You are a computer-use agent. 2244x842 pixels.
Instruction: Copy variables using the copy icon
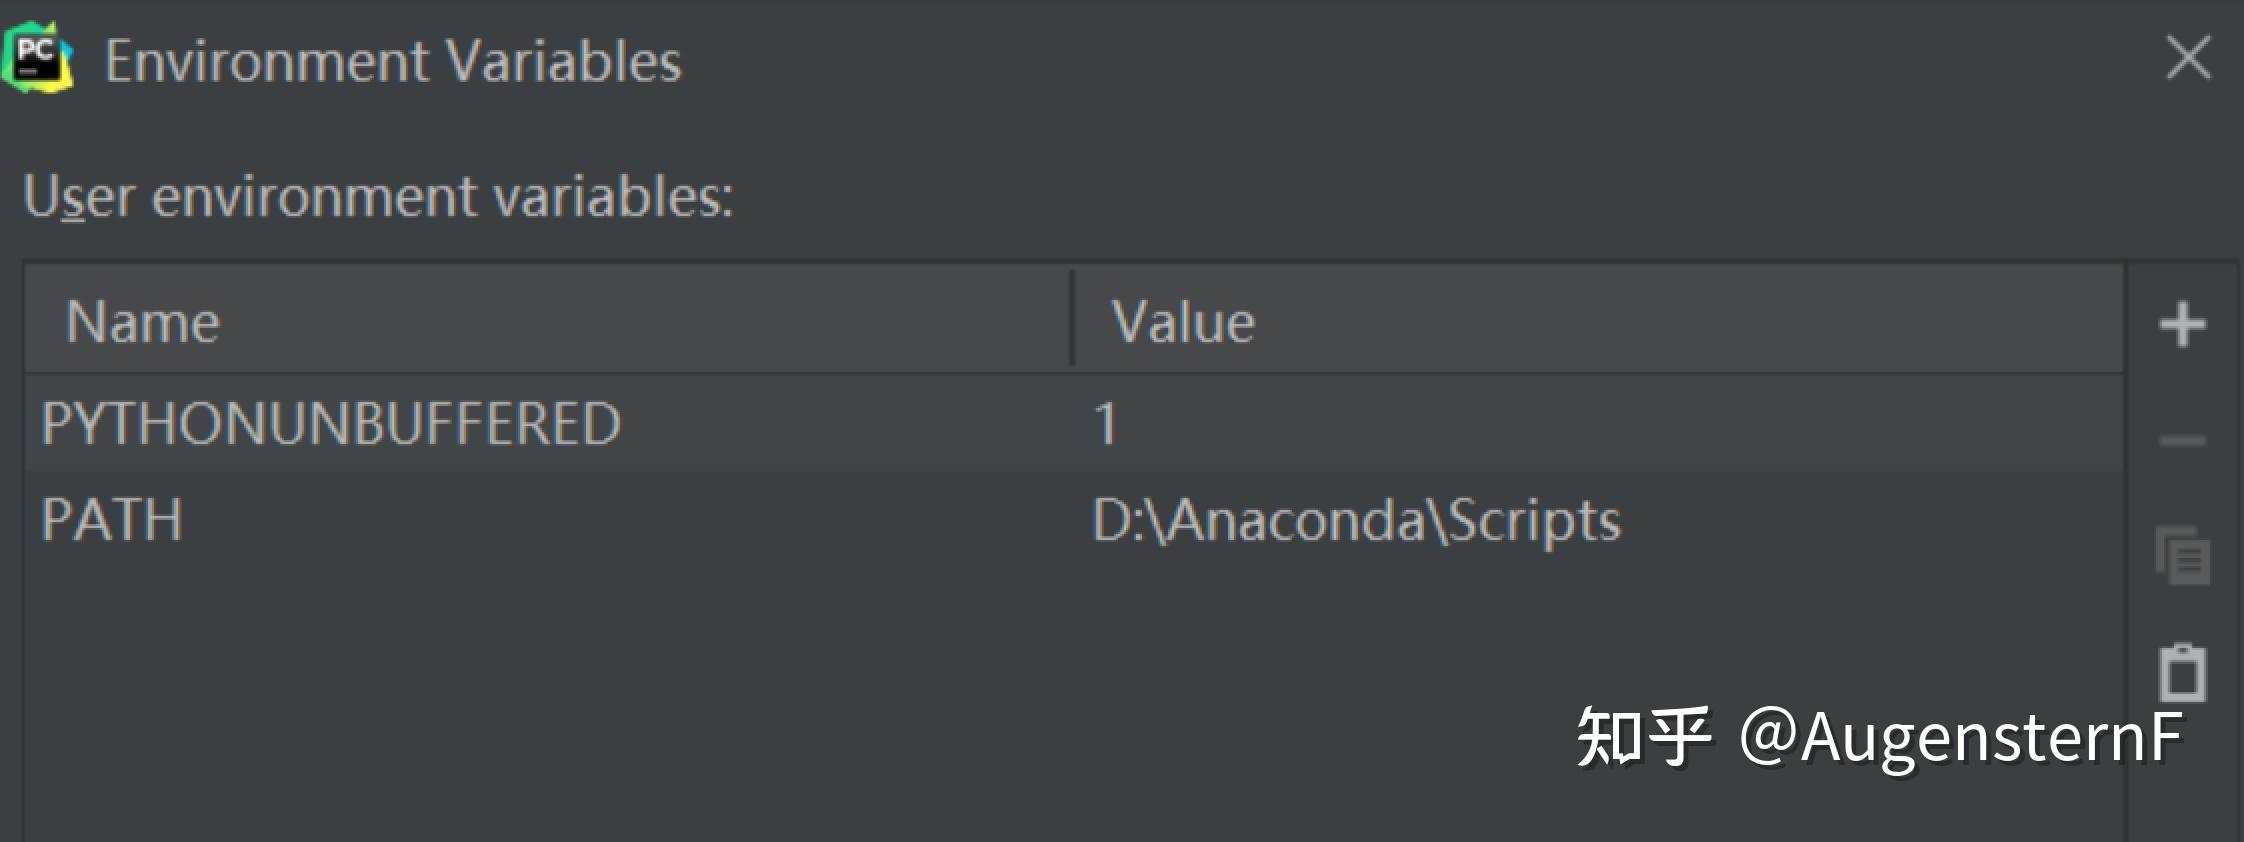pyautogui.click(x=2182, y=555)
